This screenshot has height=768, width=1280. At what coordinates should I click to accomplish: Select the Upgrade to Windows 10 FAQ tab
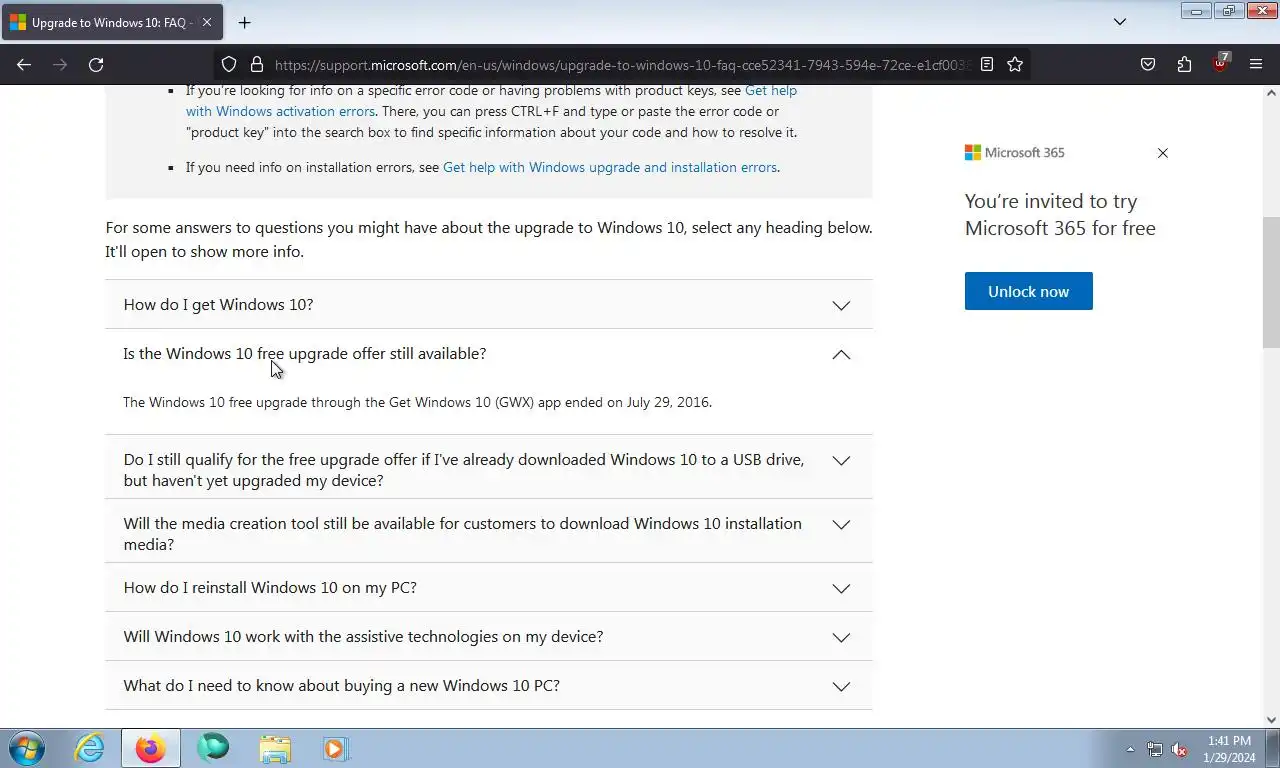click(110, 22)
